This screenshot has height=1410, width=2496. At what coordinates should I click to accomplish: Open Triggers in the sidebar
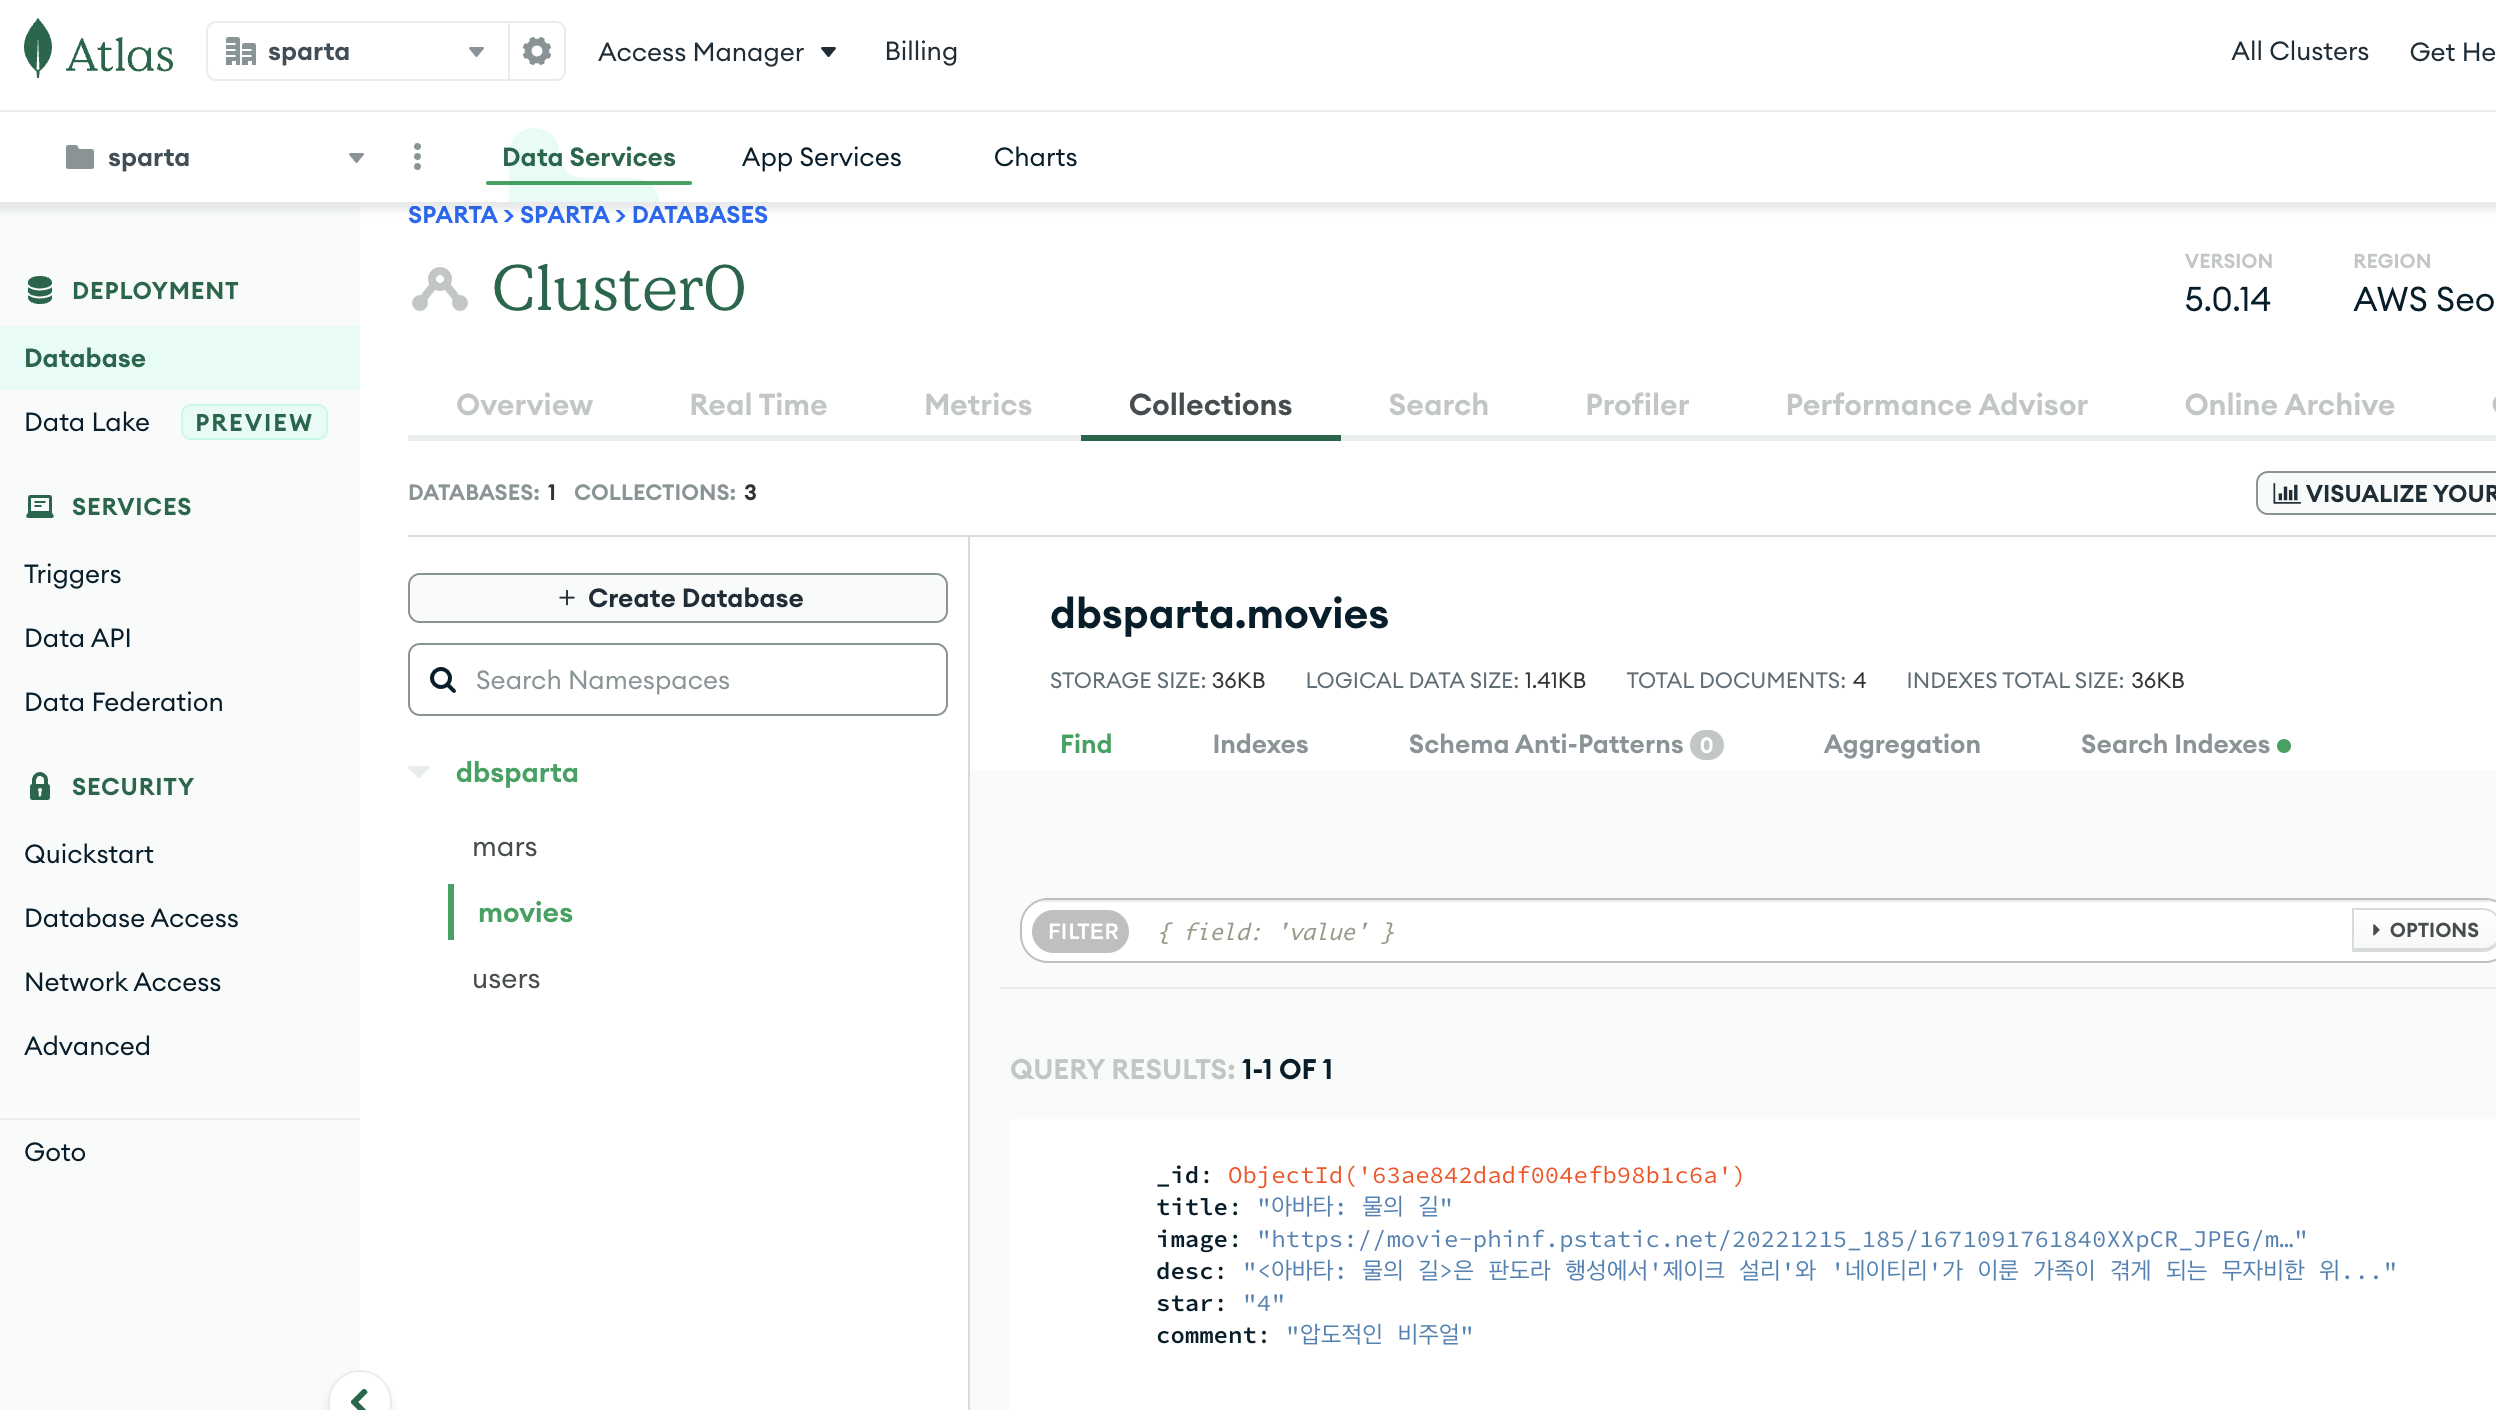click(72, 574)
